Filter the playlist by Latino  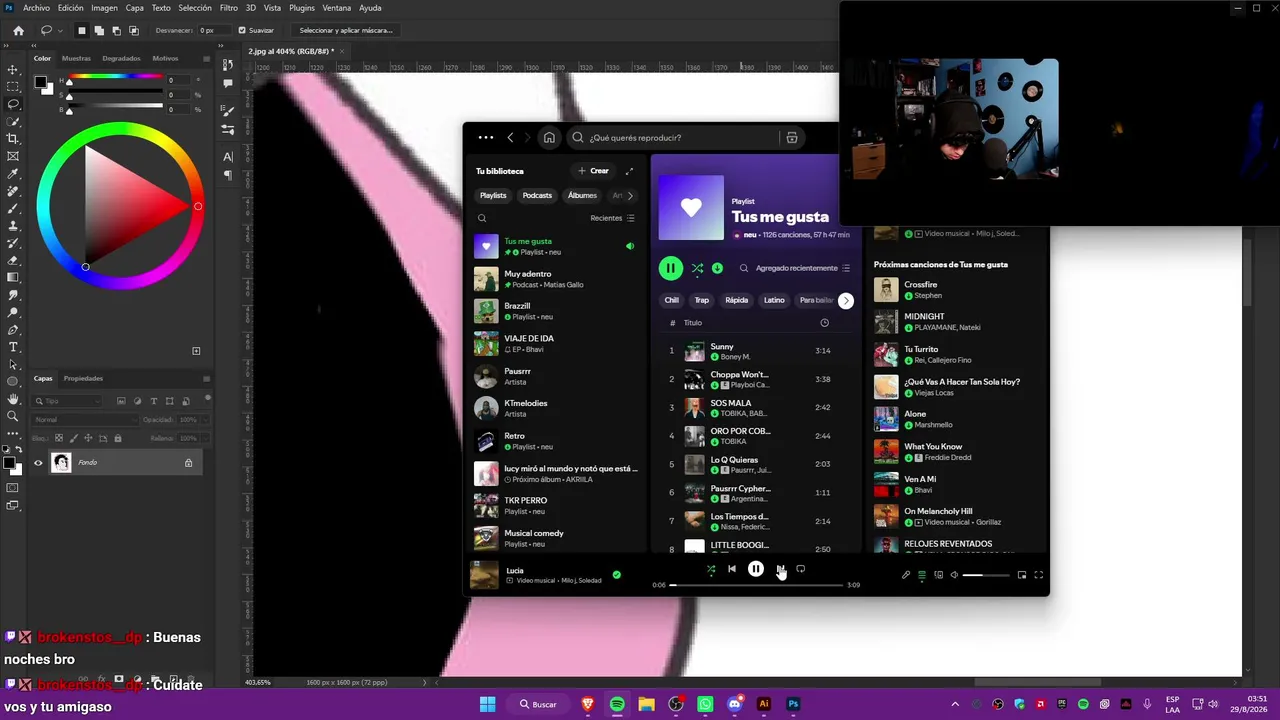pyautogui.click(x=774, y=300)
